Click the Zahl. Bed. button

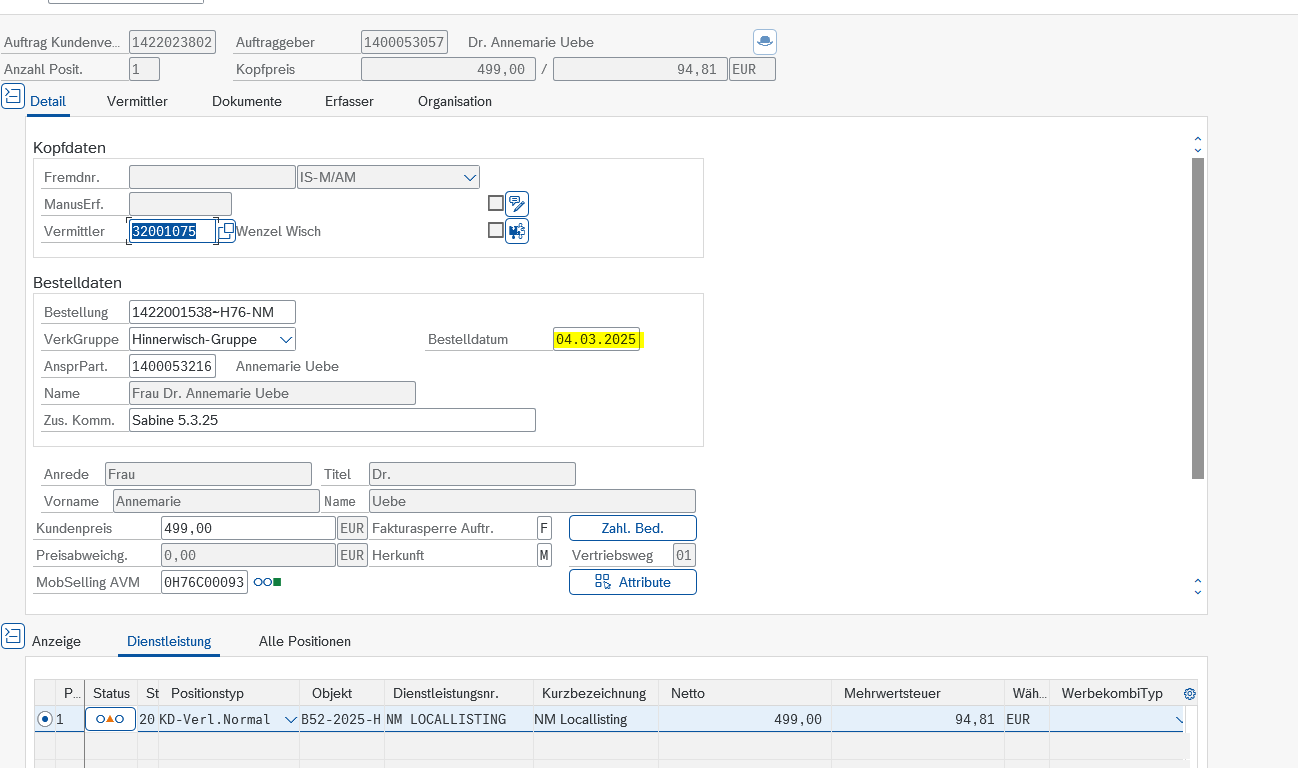coord(633,528)
